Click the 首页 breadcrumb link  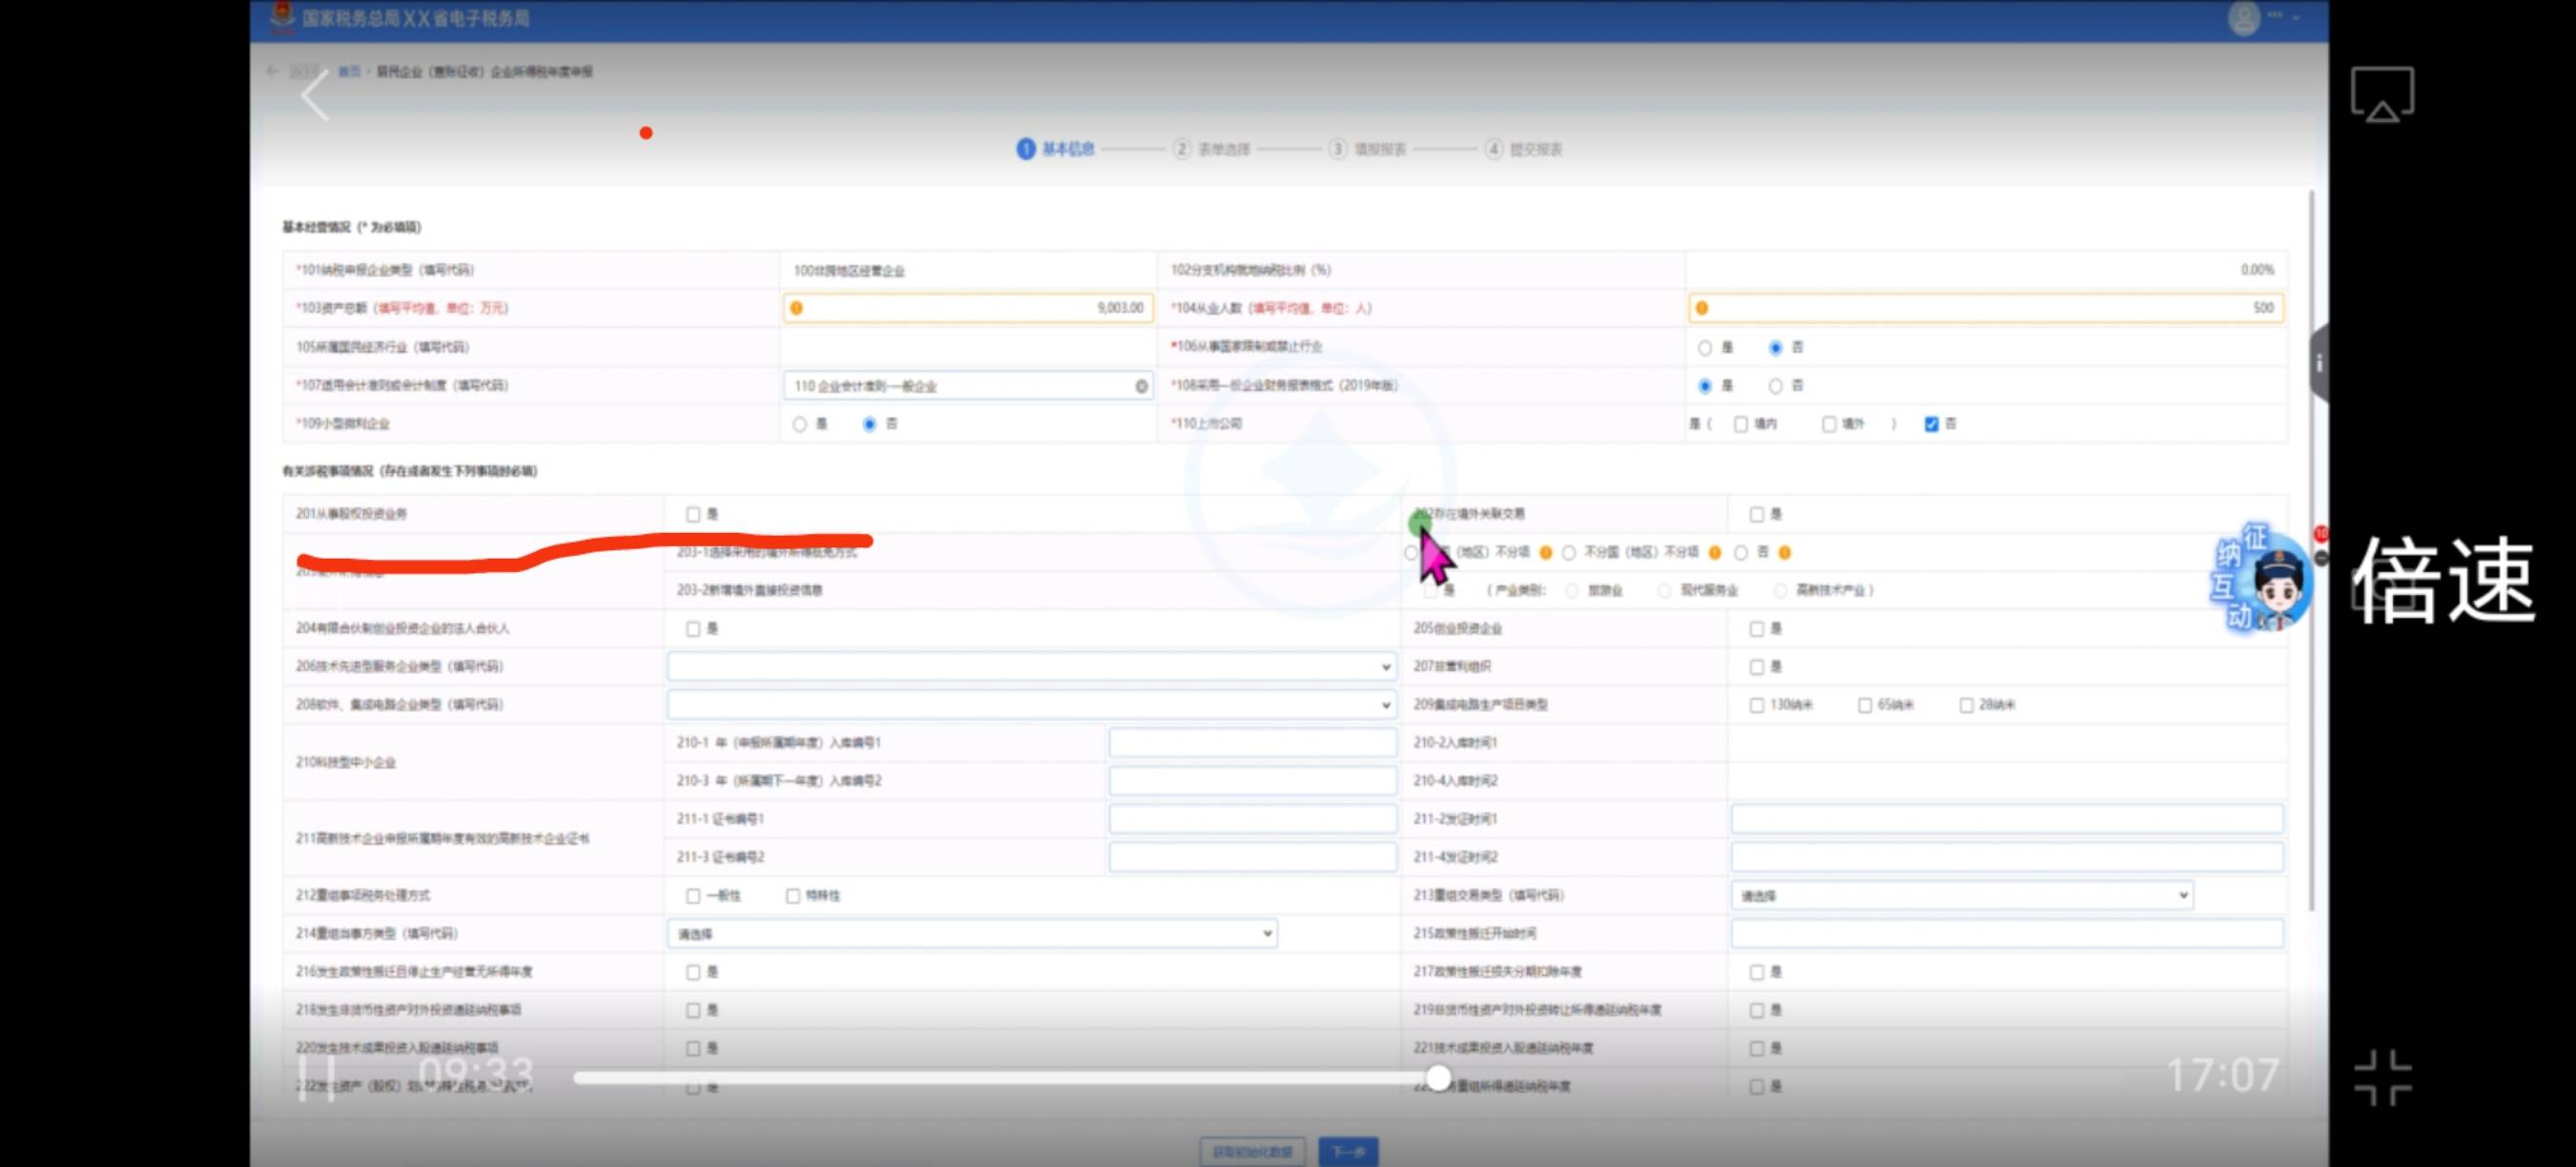point(349,71)
